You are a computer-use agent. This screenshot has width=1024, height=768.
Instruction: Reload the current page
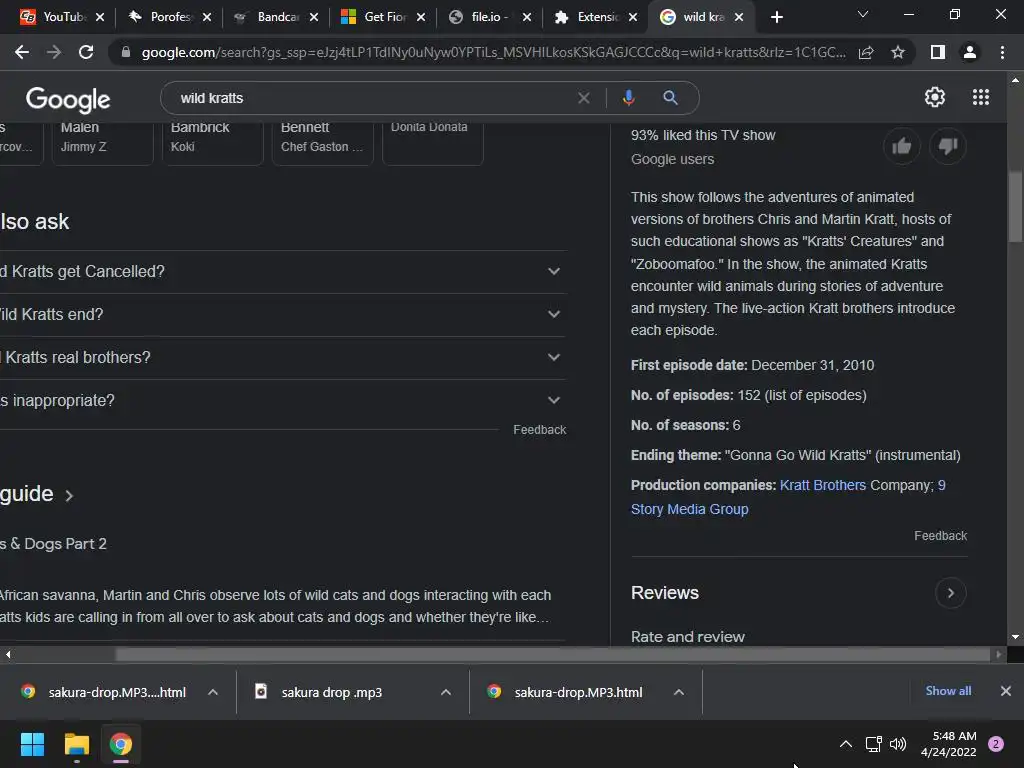[86, 52]
